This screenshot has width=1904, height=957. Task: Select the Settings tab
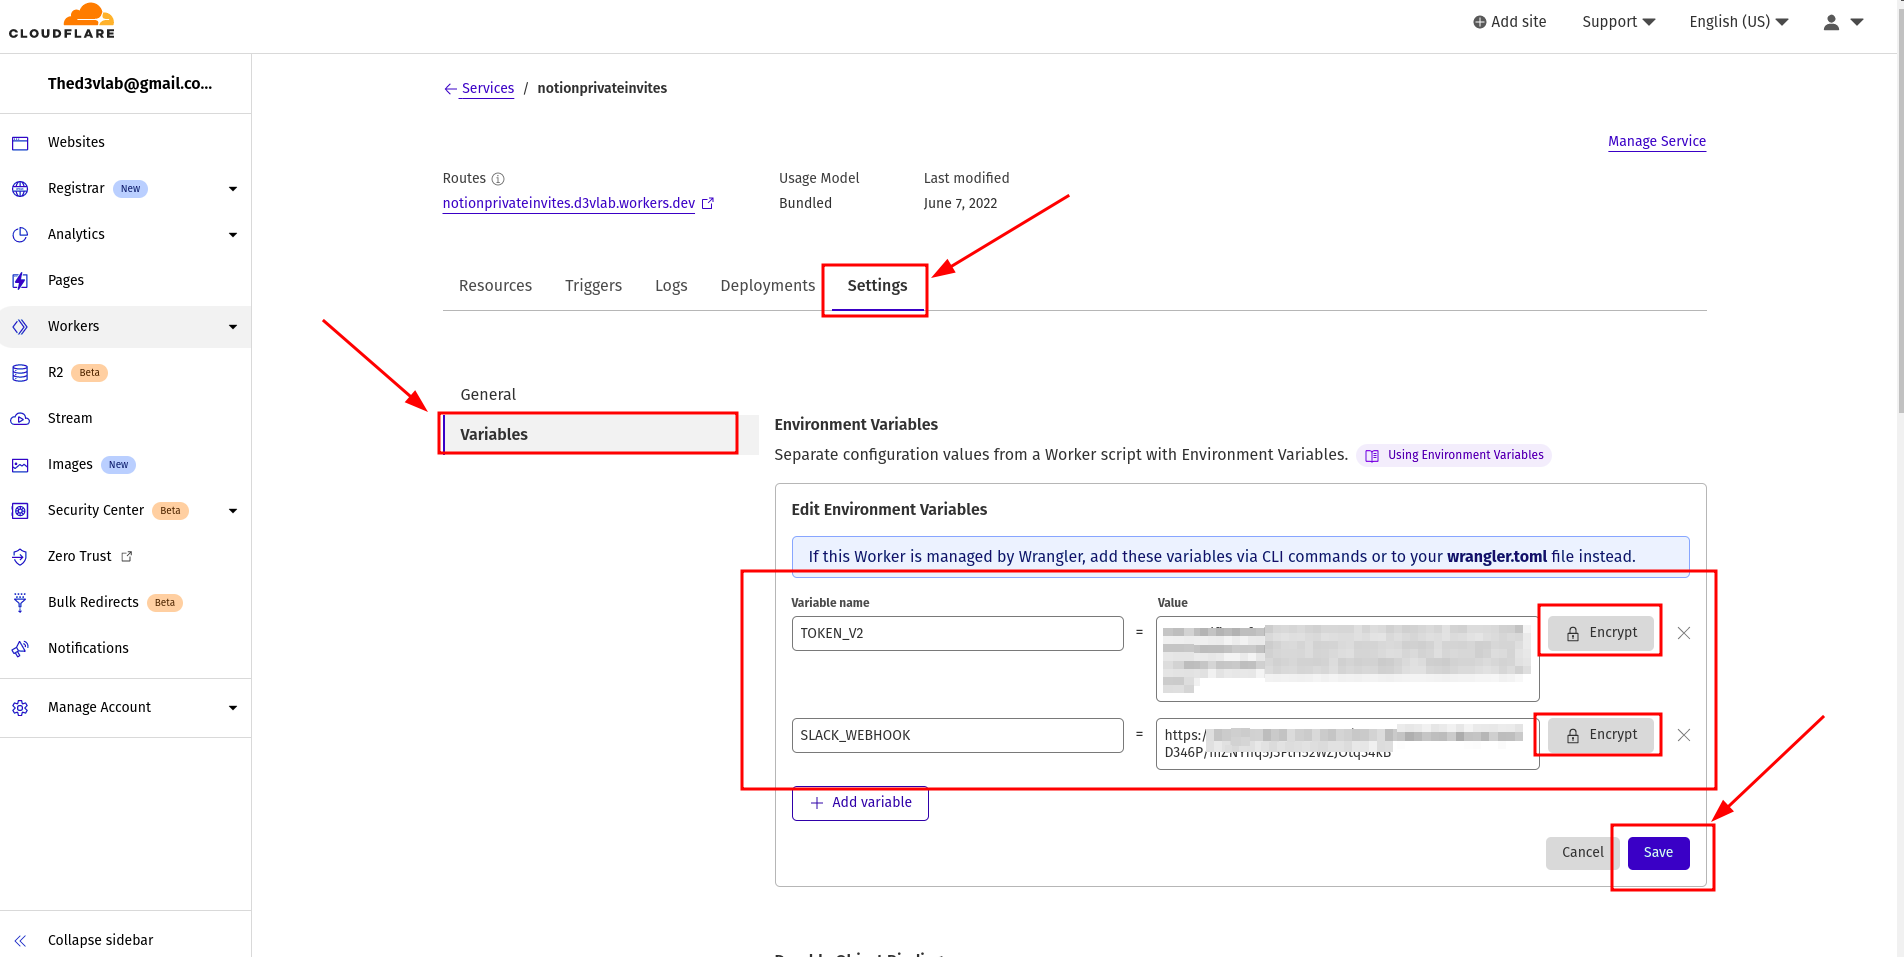coord(877,286)
